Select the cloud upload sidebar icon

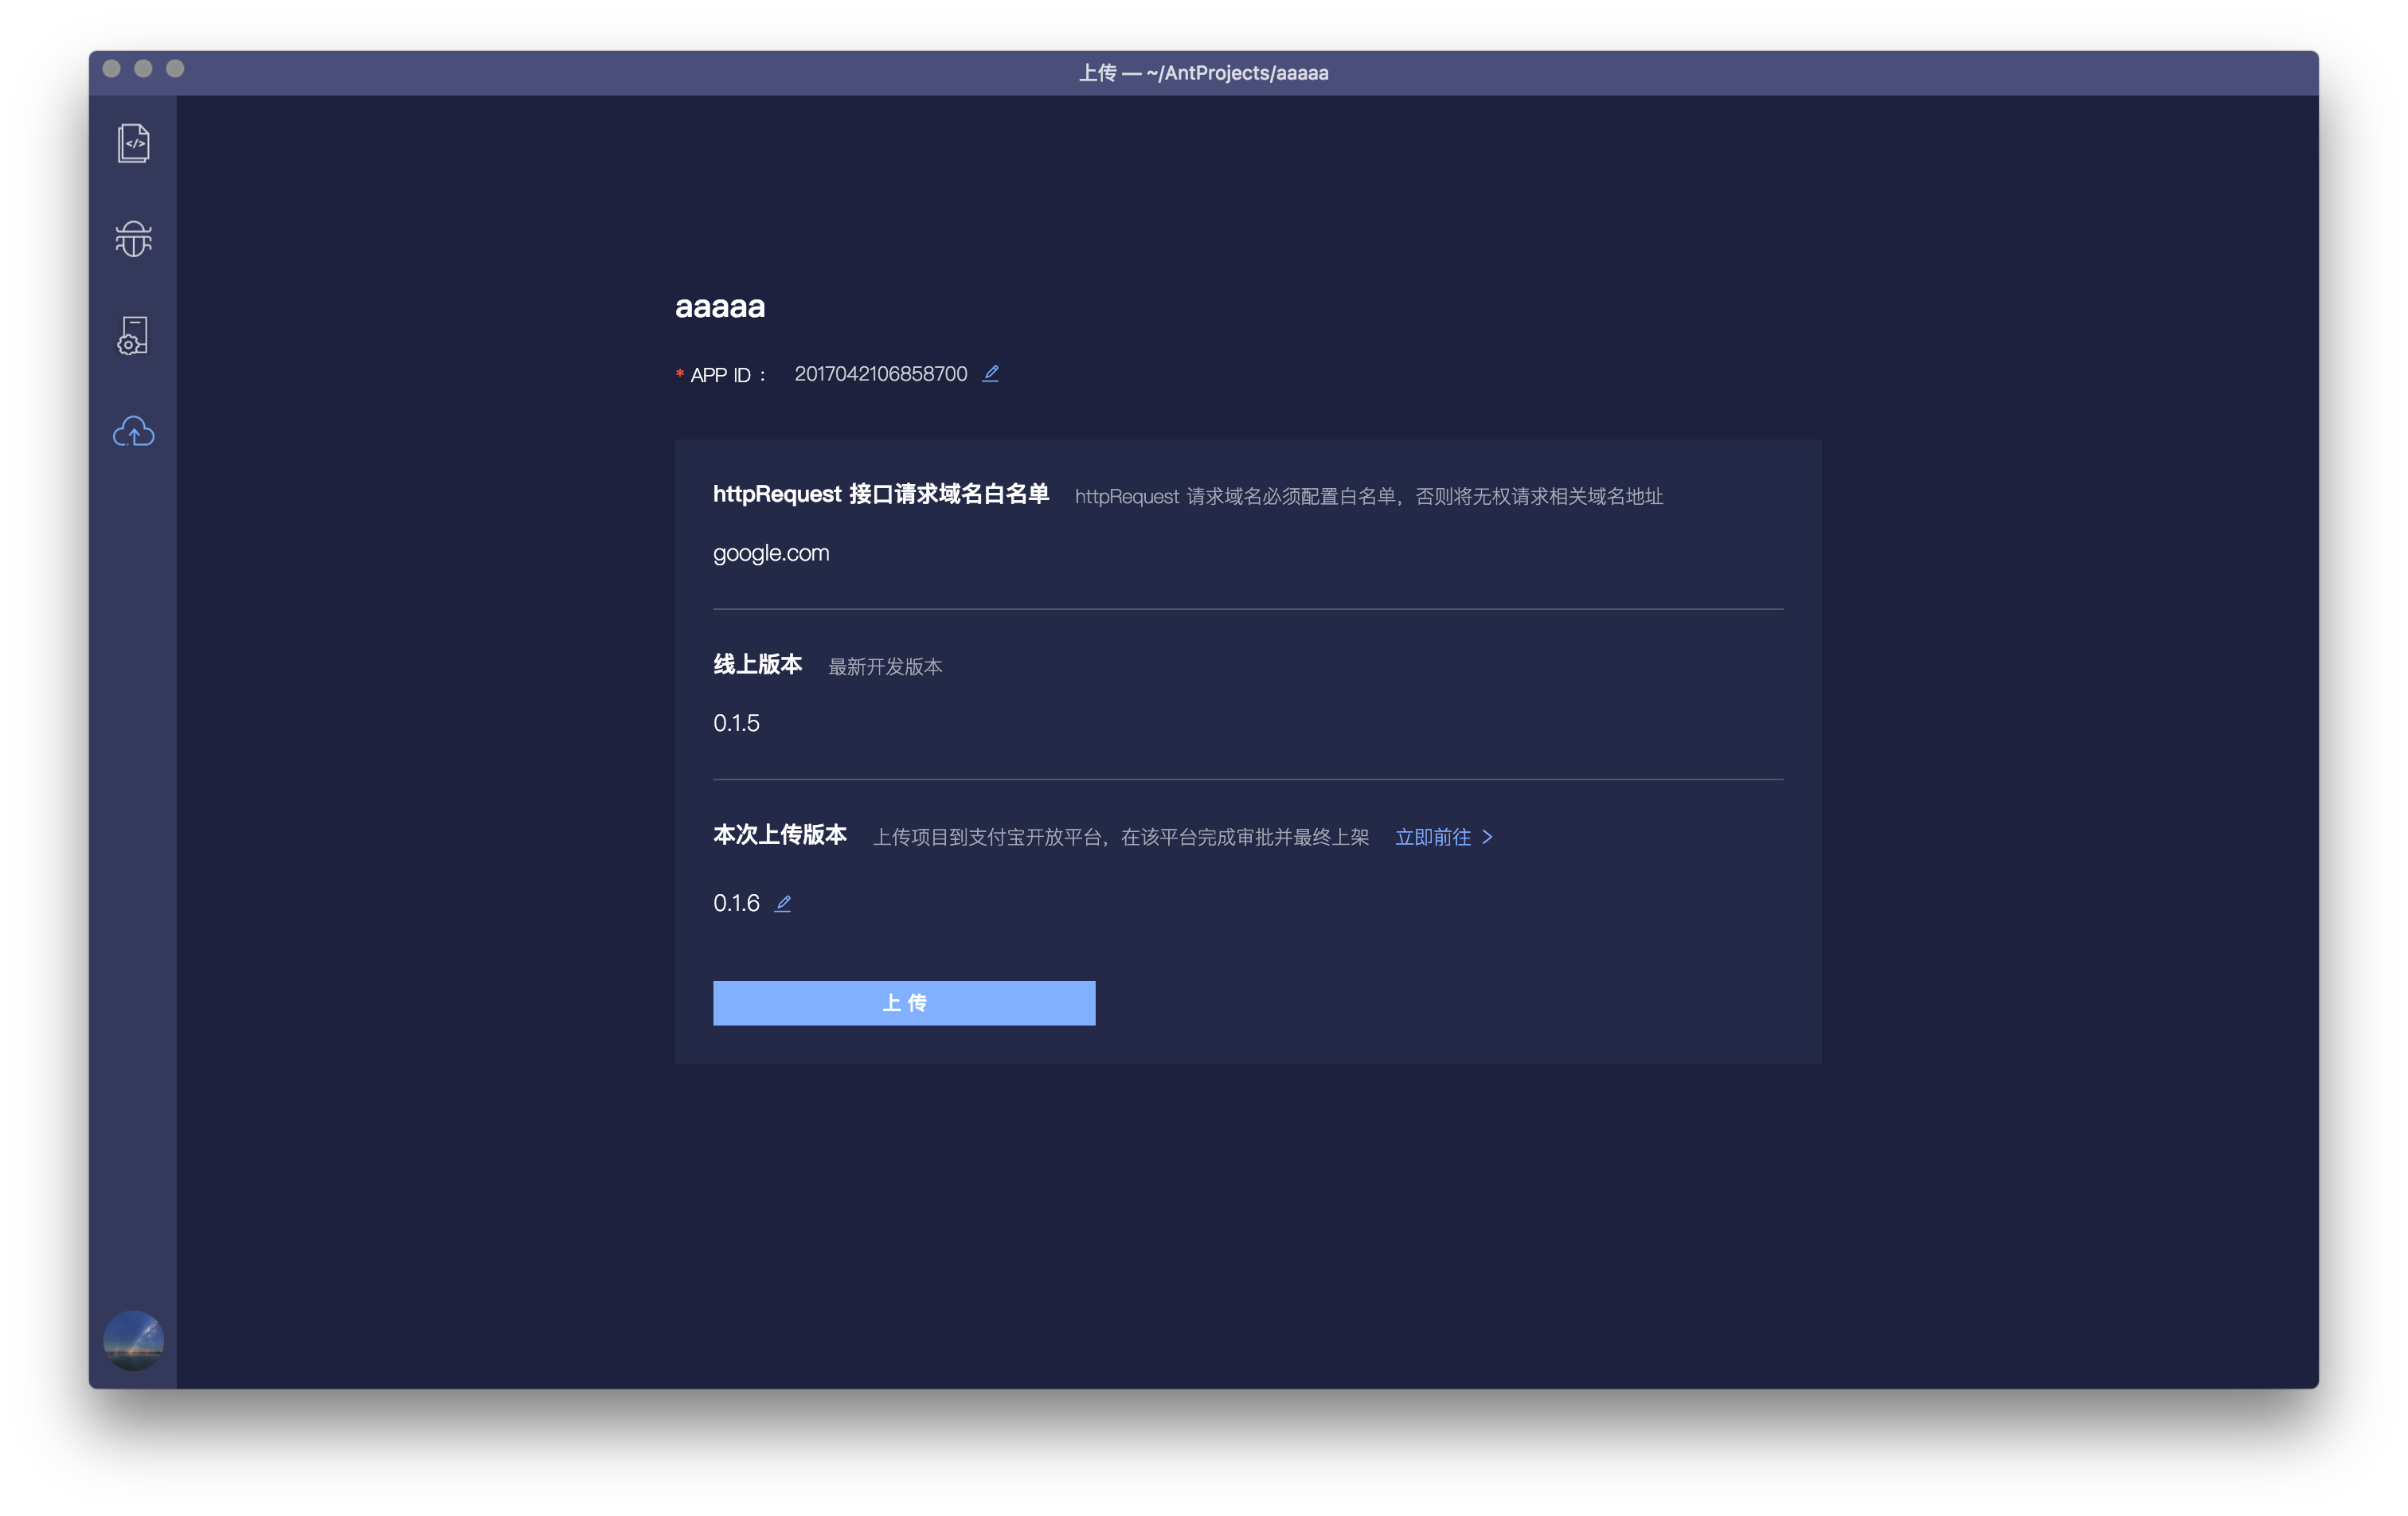click(x=133, y=432)
